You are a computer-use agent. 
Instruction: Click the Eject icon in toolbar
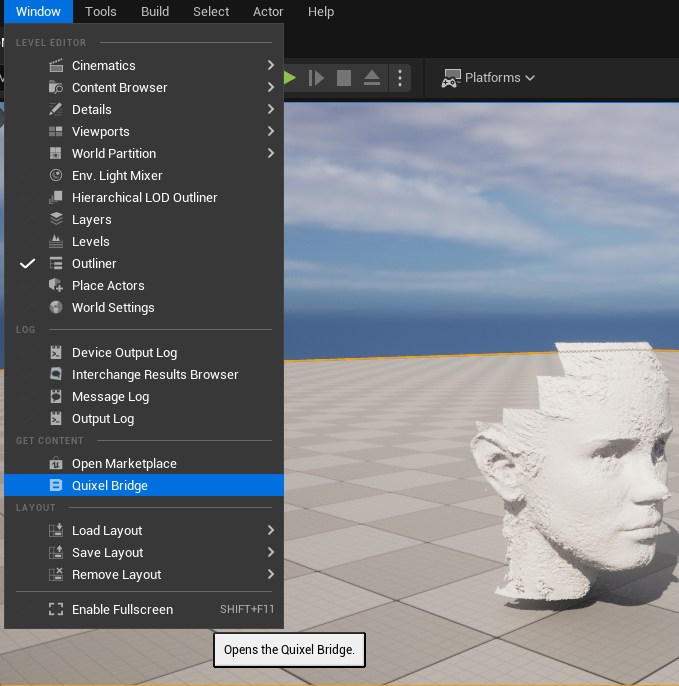pos(371,78)
